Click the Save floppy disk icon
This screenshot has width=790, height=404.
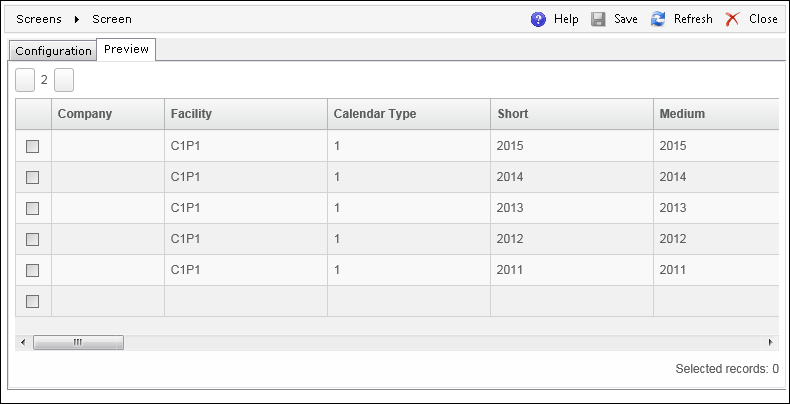point(598,19)
